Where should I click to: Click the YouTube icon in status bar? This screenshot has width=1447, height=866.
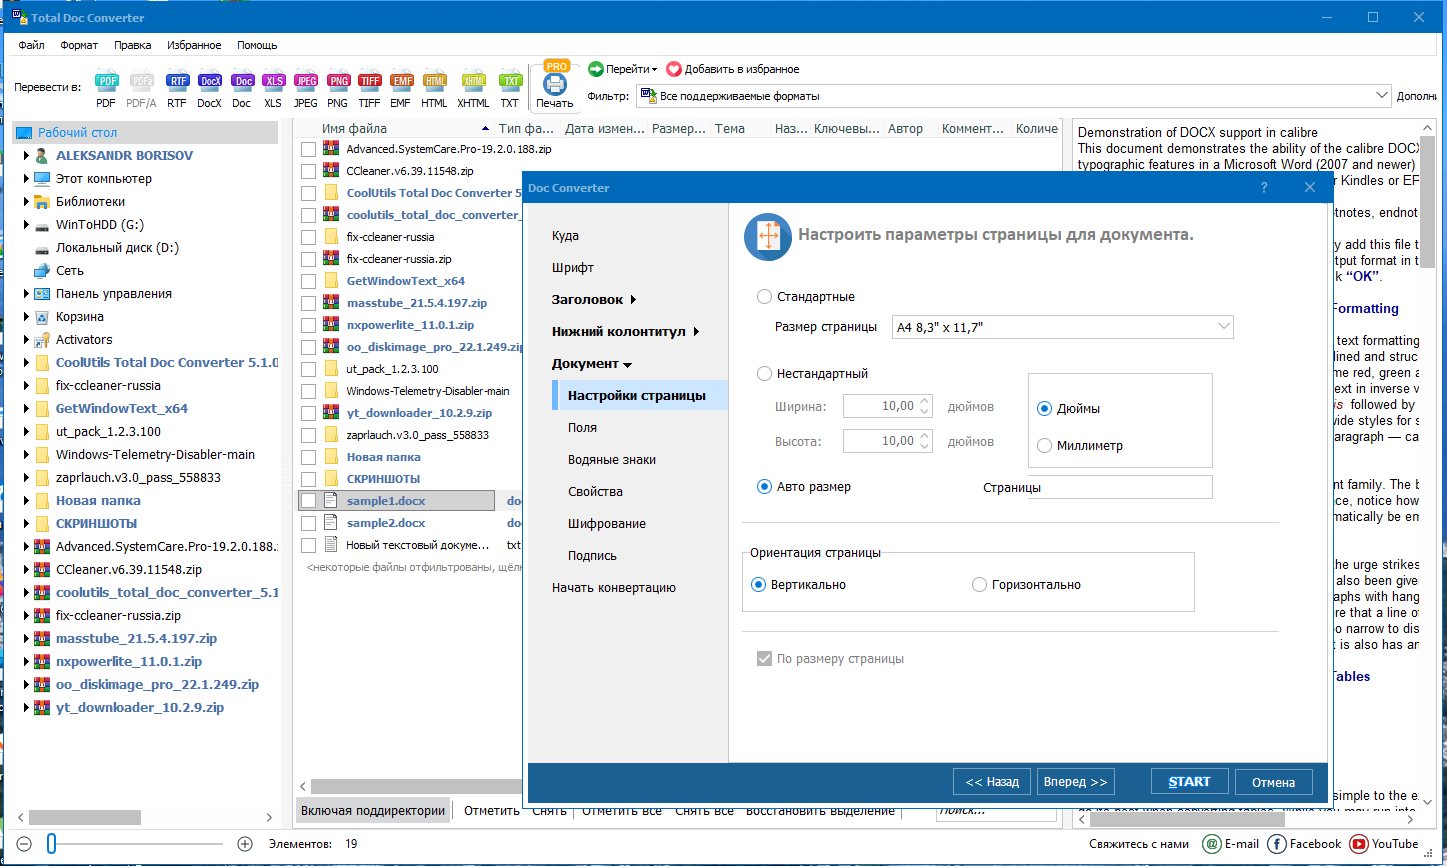[x=1359, y=844]
